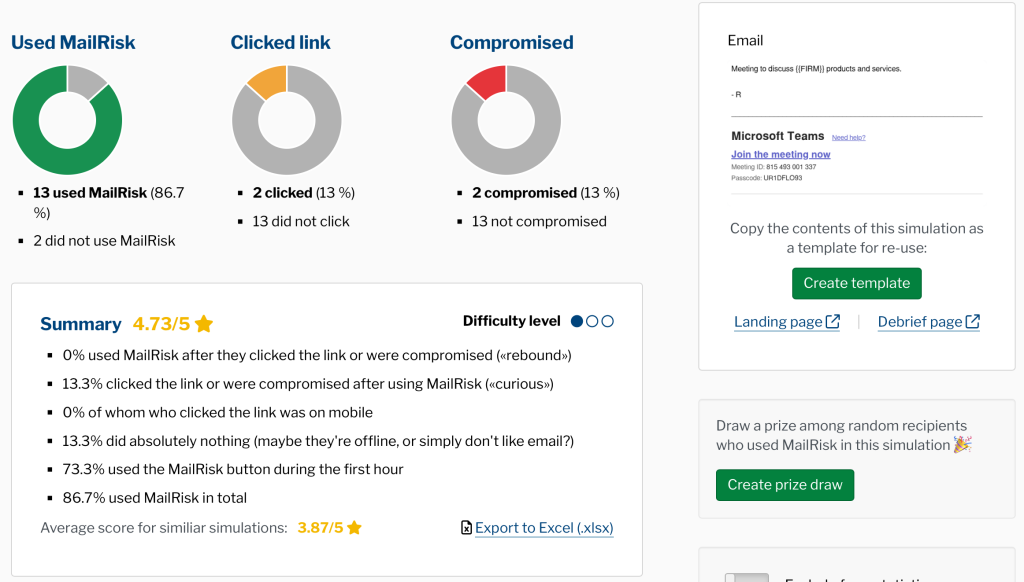Click the star next to the 3.87/5 average score
Image resolution: width=1024 pixels, height=582 pixels.
pyautogui.click(x=354, y=528)
